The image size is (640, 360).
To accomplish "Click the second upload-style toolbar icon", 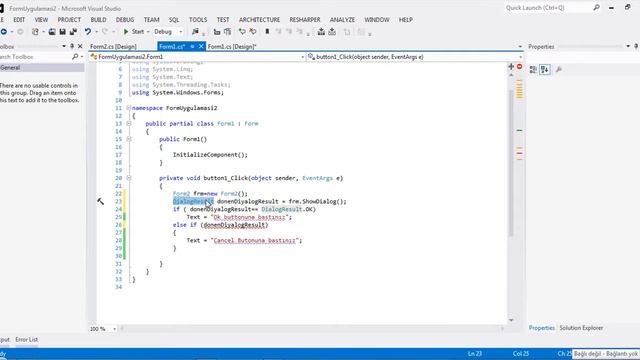I will pyautogui.click(x=332, y=32).
